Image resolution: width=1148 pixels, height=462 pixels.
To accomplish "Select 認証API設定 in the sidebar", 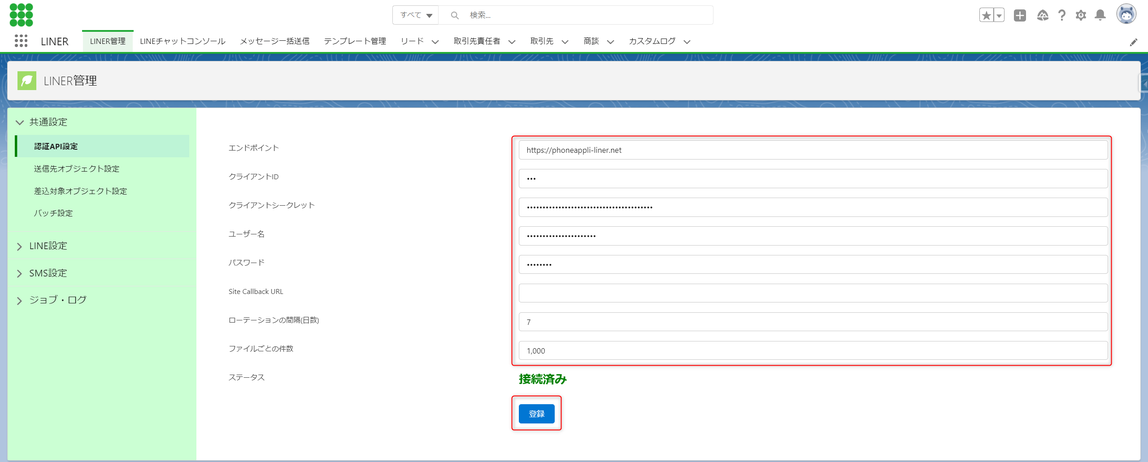I will [x=102, y=146].
